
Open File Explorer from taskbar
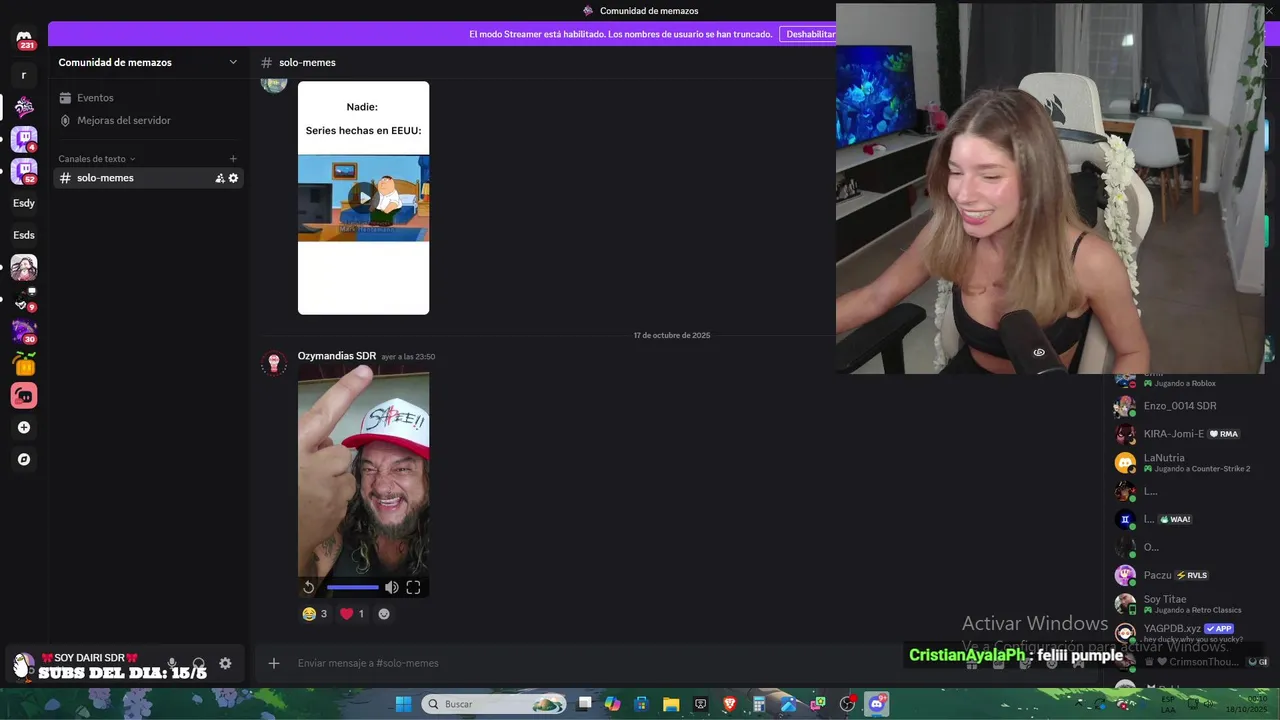(x=671, y=704)
